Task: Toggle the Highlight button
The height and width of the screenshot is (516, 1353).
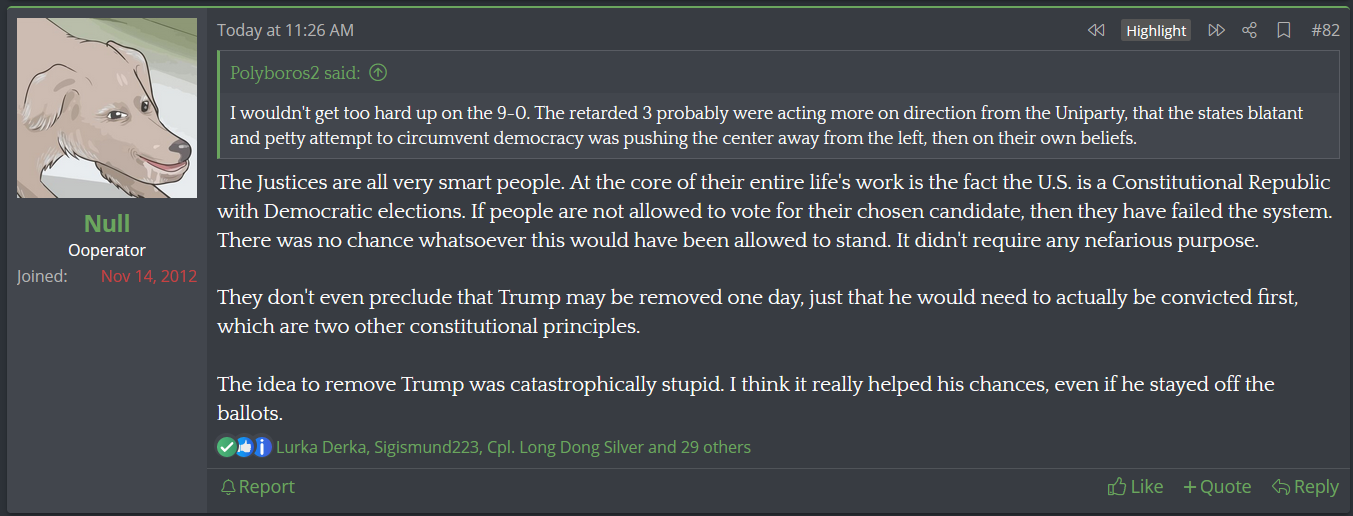Action: (x=1156, y=31)
